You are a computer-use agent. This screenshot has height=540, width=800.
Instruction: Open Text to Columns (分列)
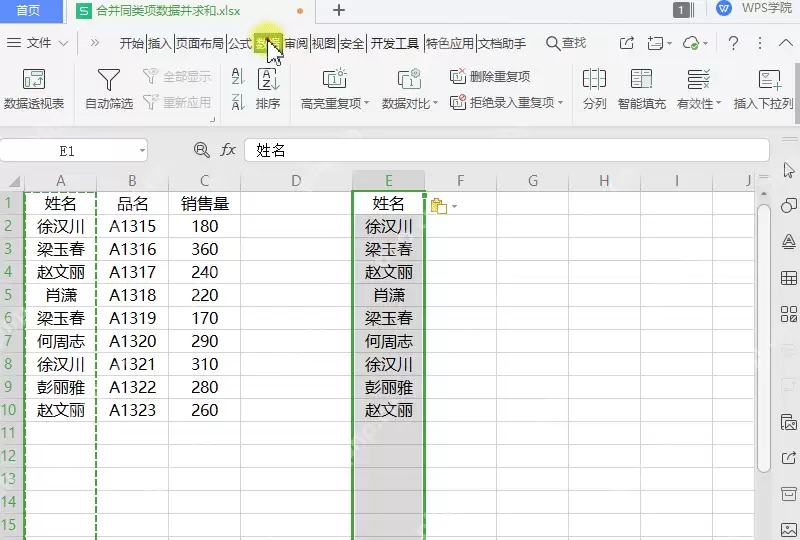click(594, 89)
